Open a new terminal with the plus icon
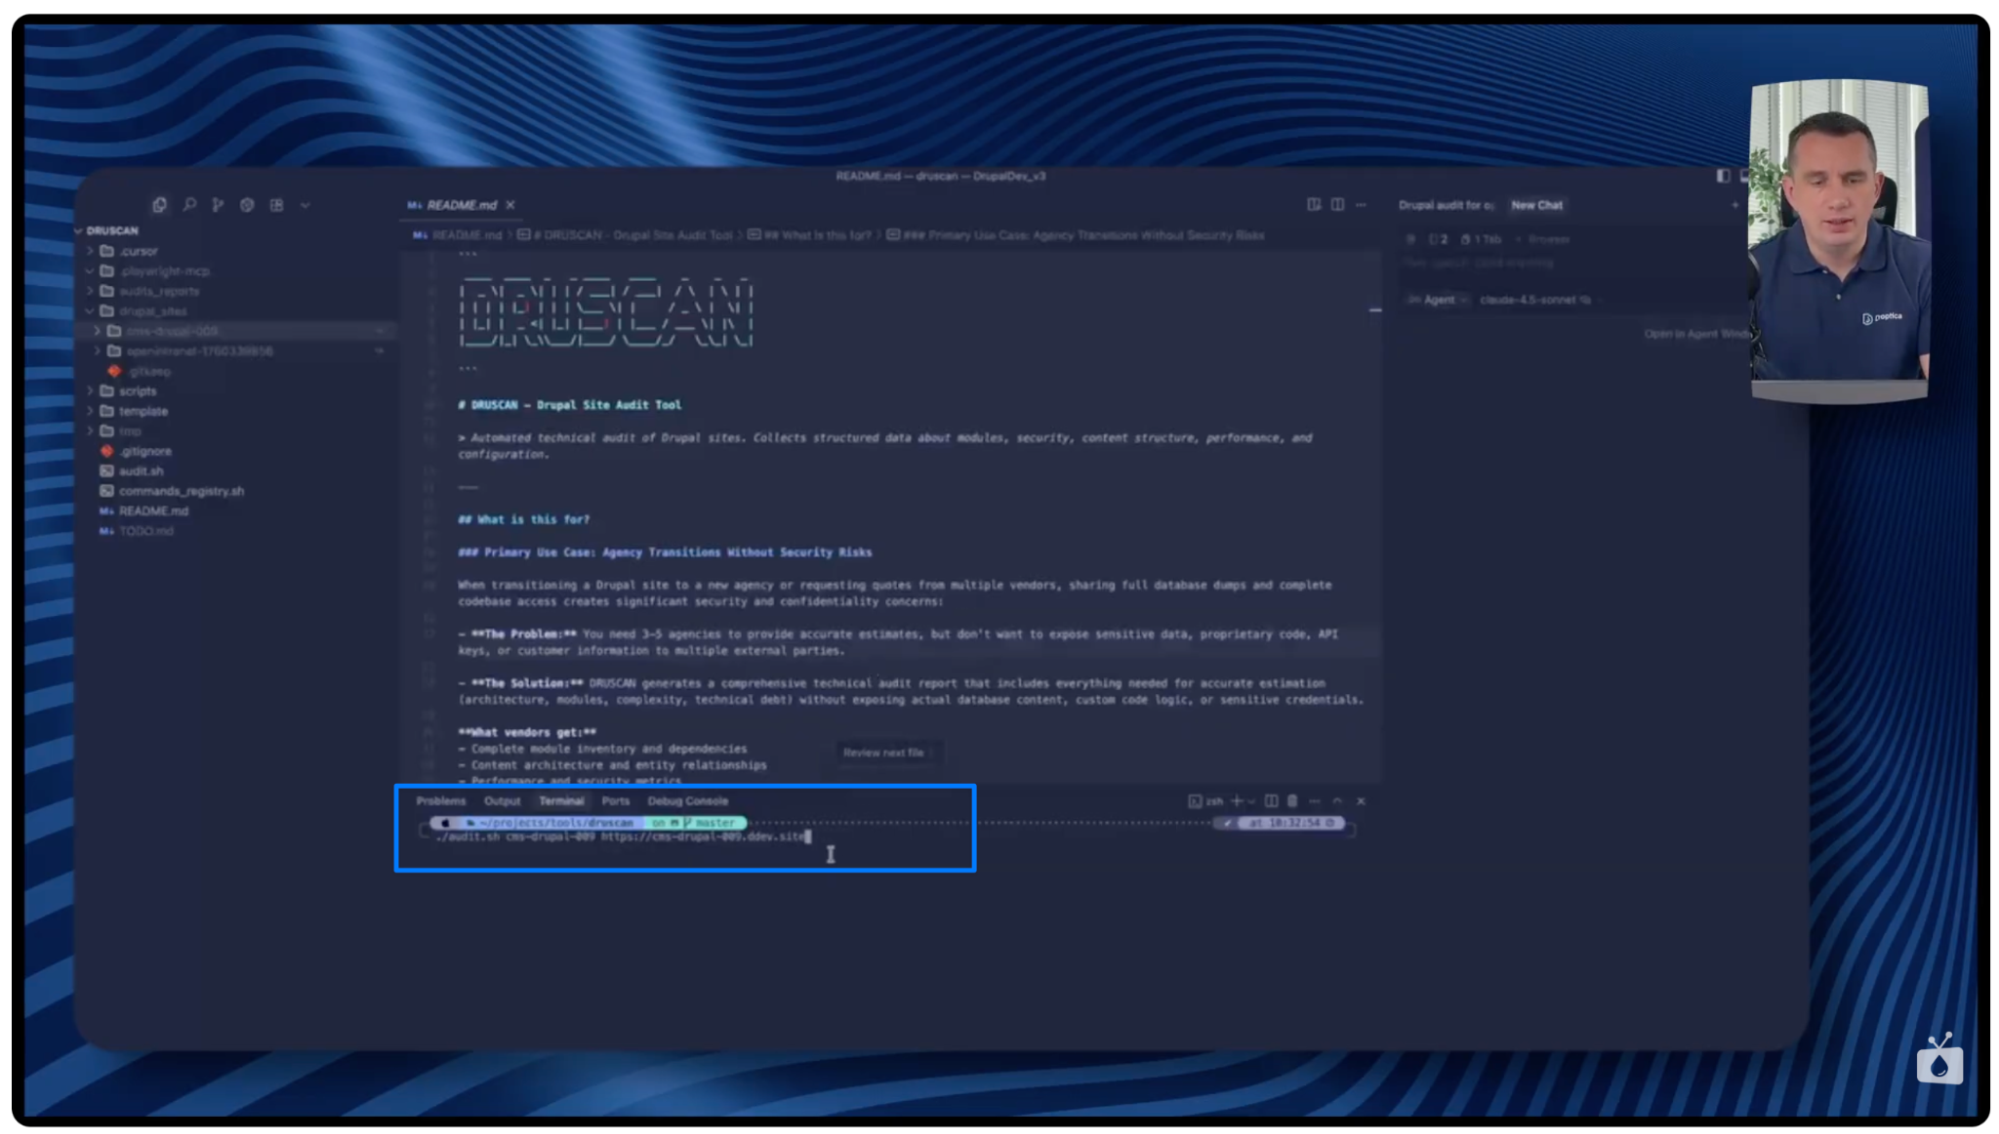1999x1134 pixels. 1237,801
